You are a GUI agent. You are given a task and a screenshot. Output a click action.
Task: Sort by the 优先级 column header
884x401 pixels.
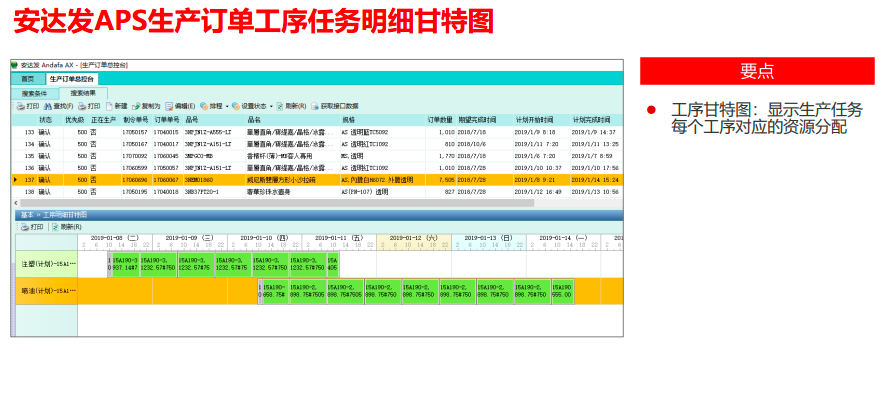pyautogui.click(x=75, y=120)
